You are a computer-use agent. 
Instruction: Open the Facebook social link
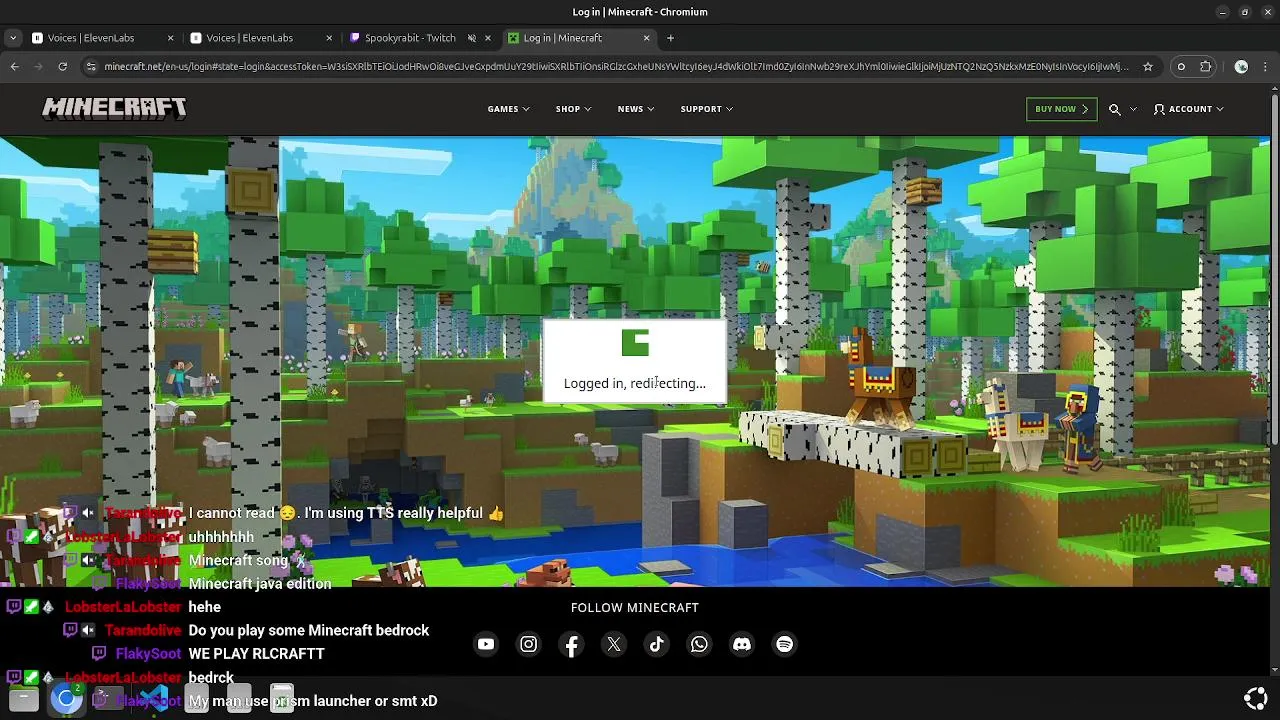coord(571,644)
